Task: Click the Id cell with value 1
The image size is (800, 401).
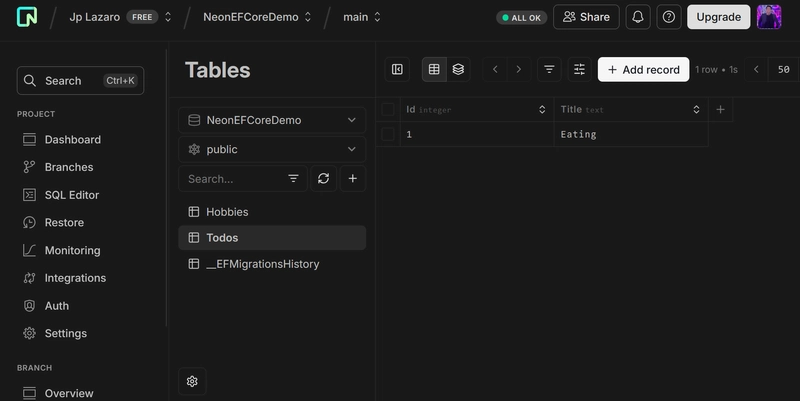Action: 477,134
